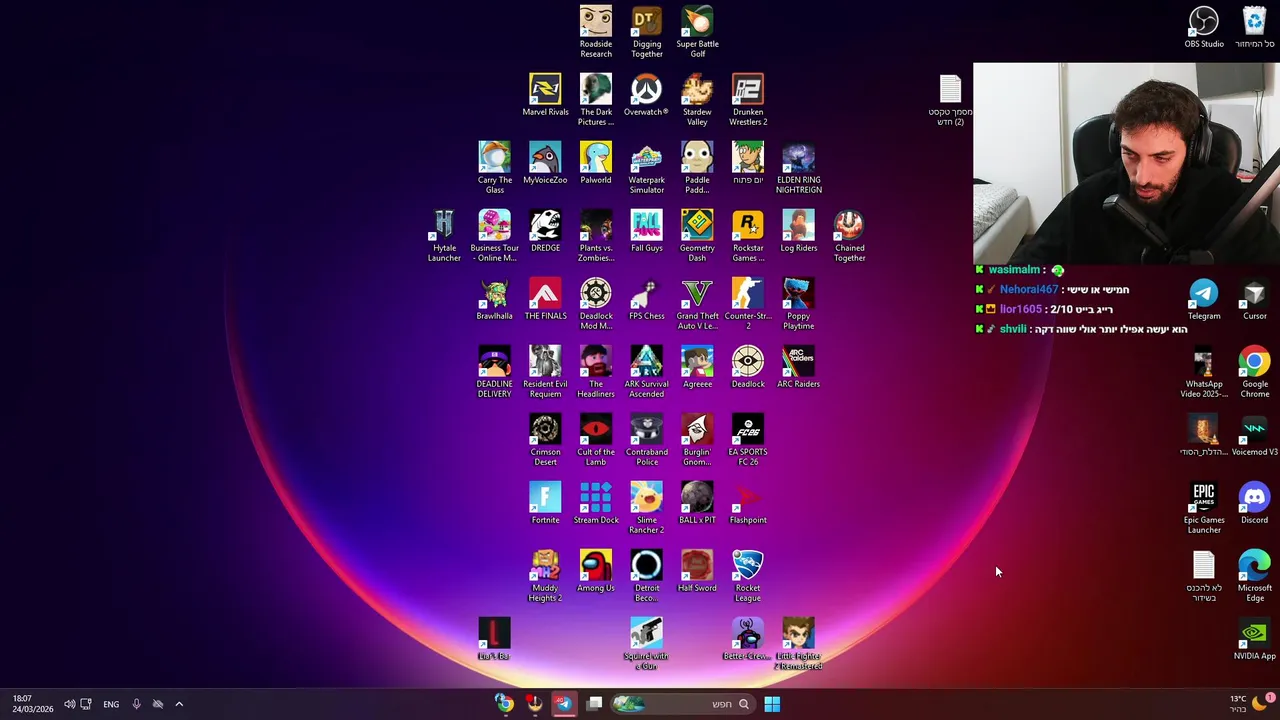Open the Discord desktop icon
This screenshot has height=720, width=1280.
[x=1254, y=503]
